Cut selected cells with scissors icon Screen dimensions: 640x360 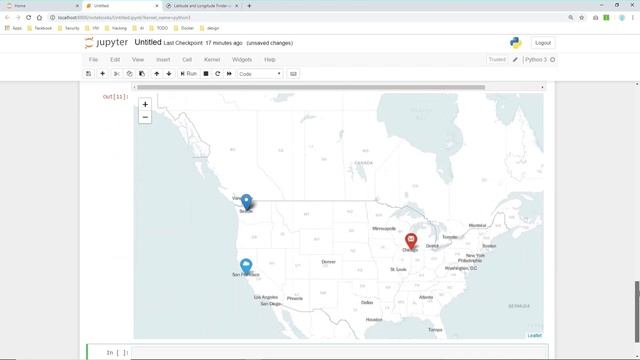point(116,74)
